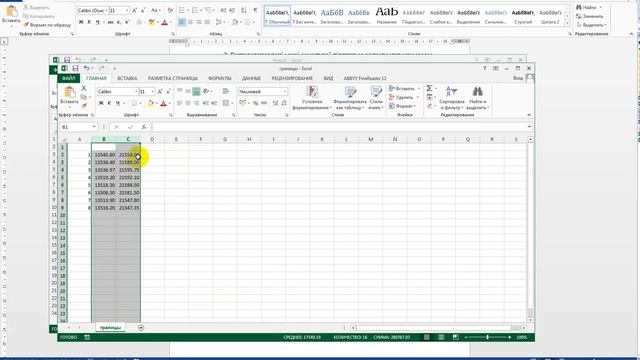Apply Excel red font color

163,103
